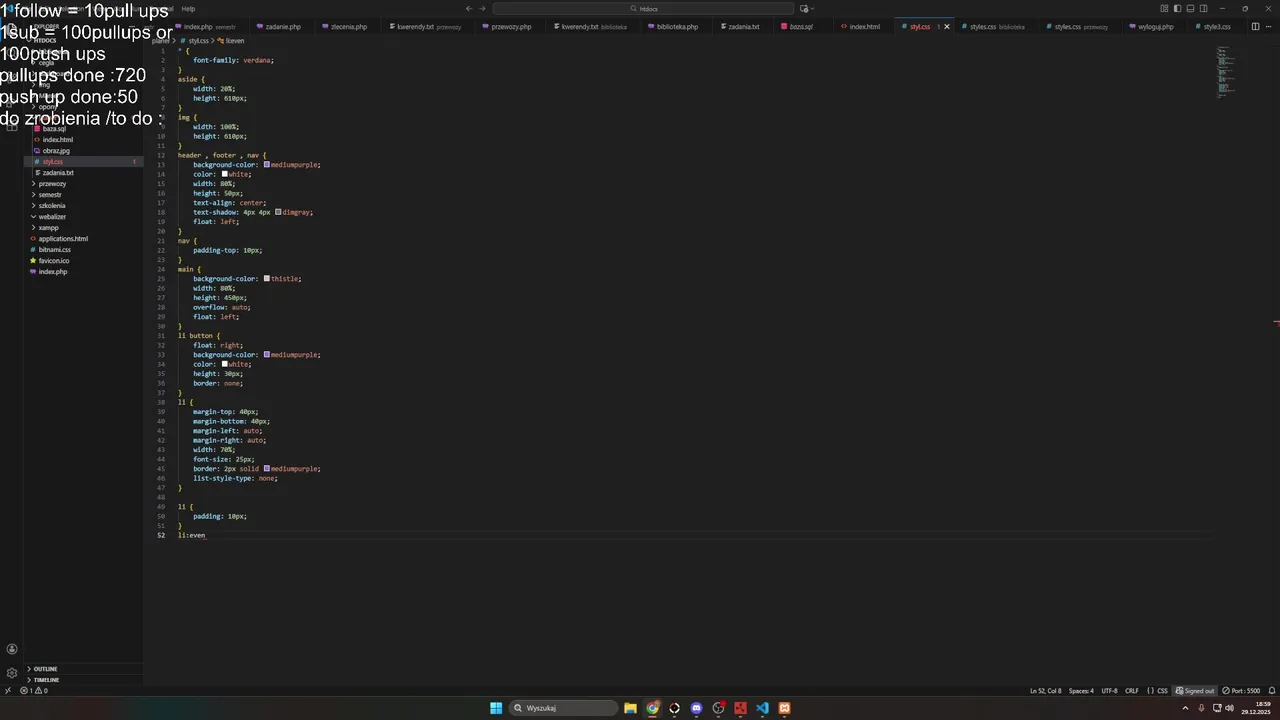The height and width of the screenshot is (720, 1280).
Task: Open the Copilot chat icon beside search box
Action: [804, 9]
